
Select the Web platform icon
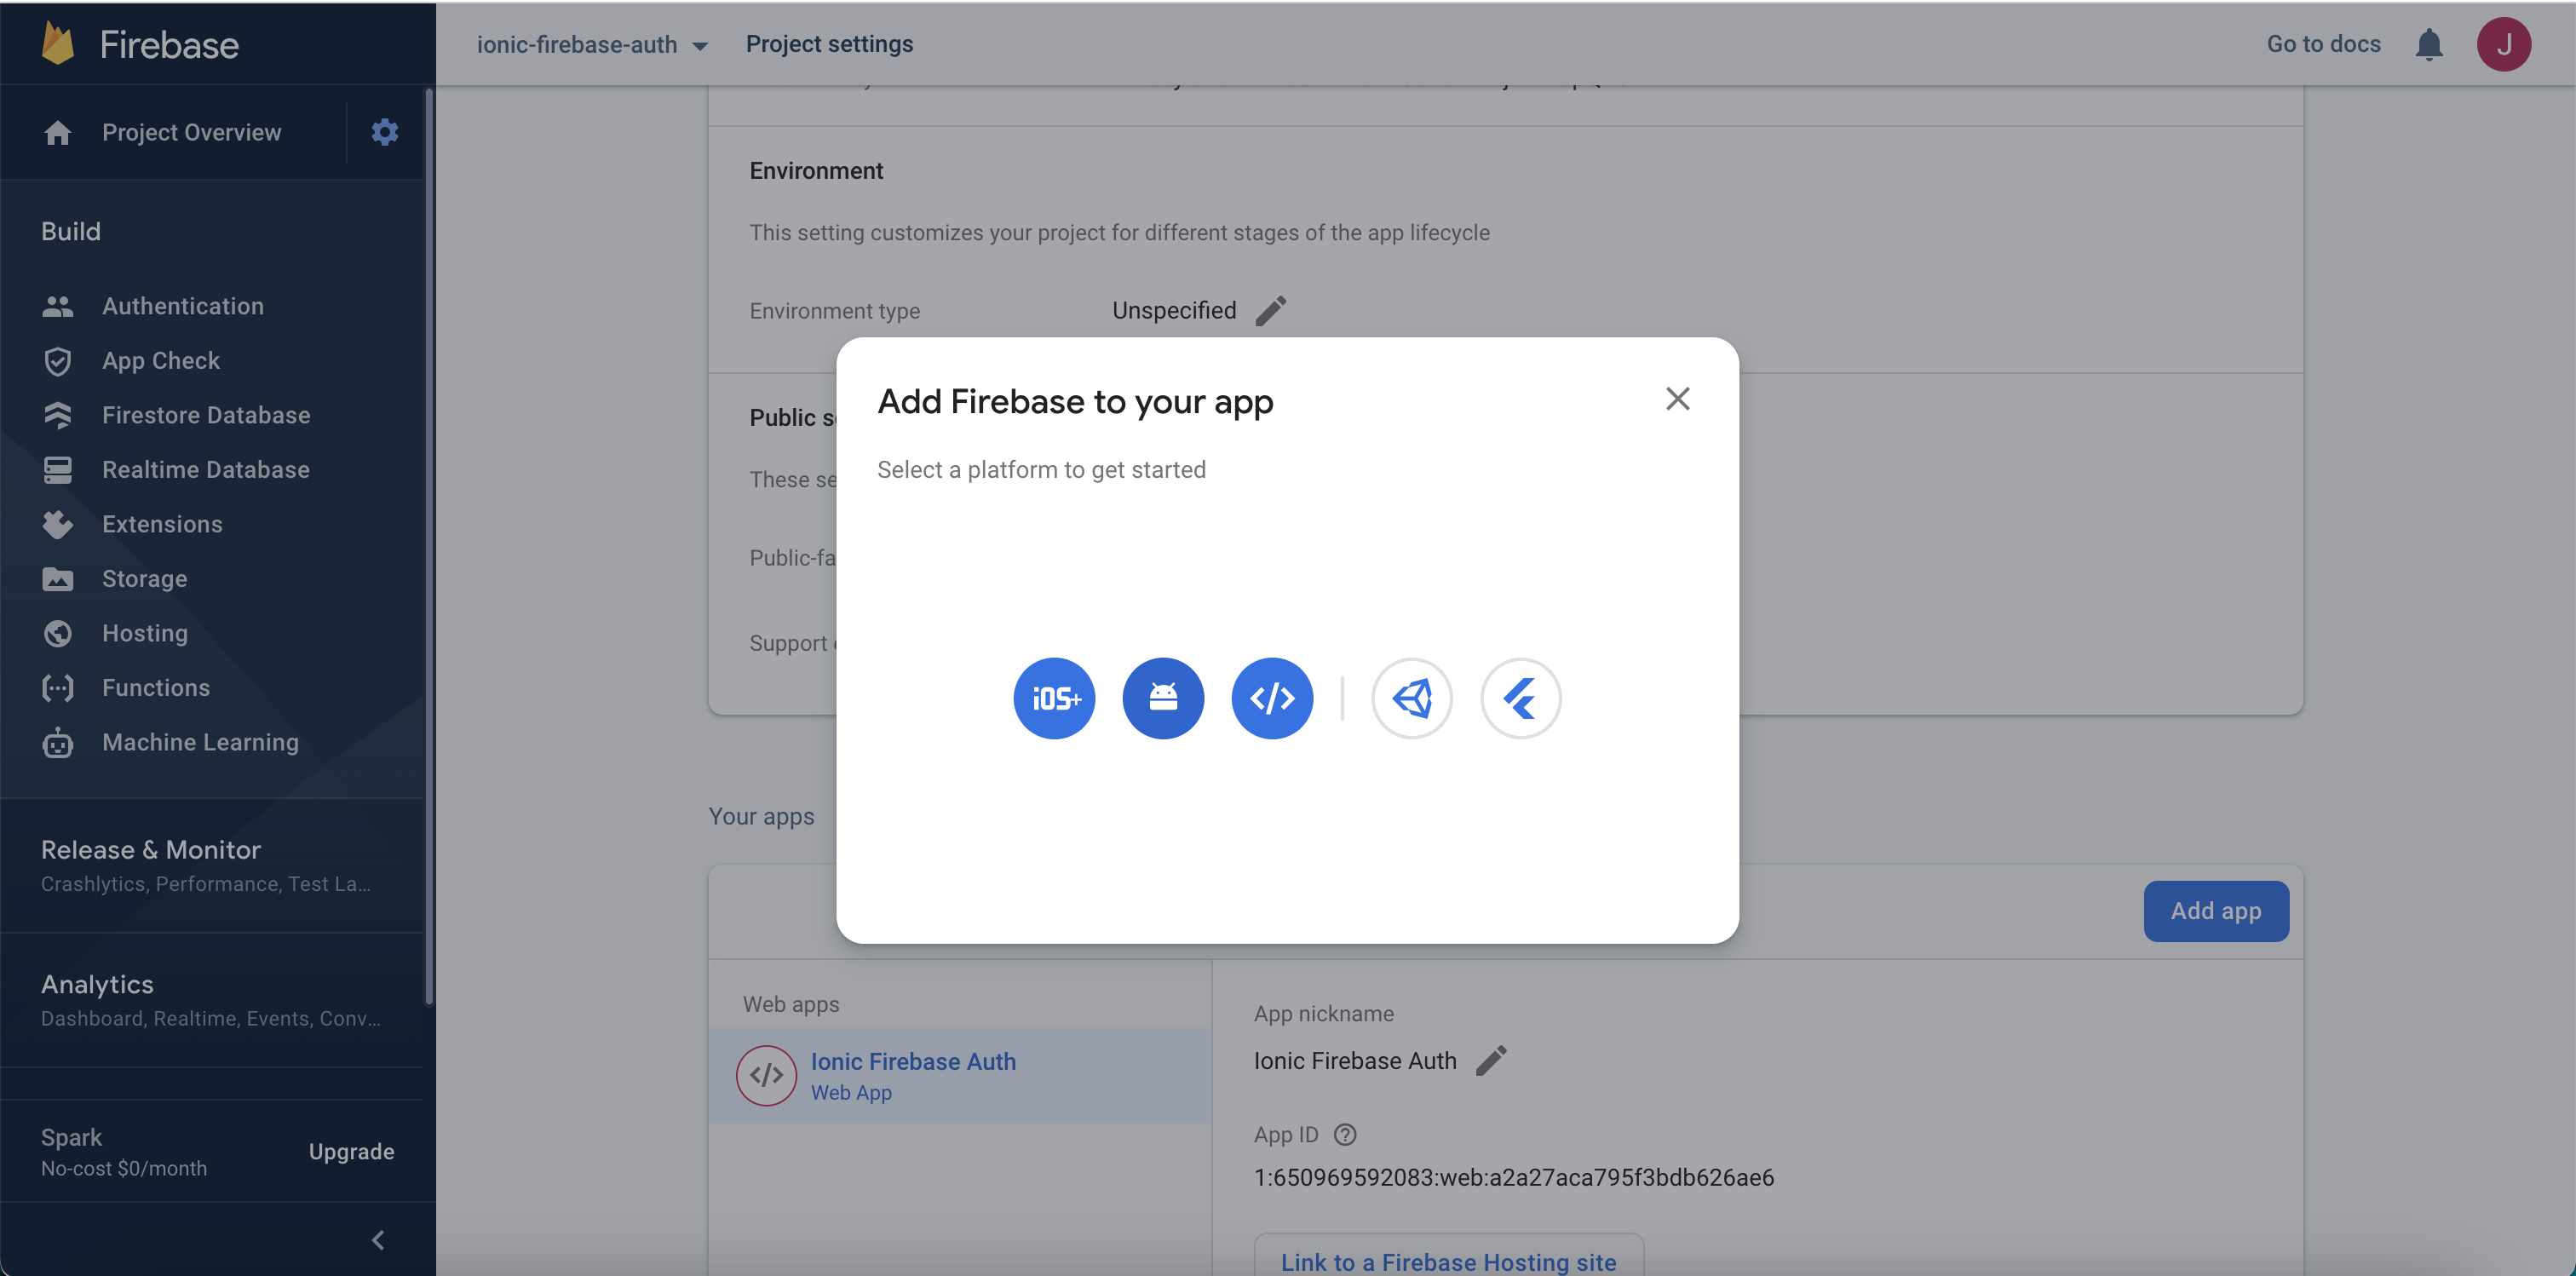click(1272, 698)
